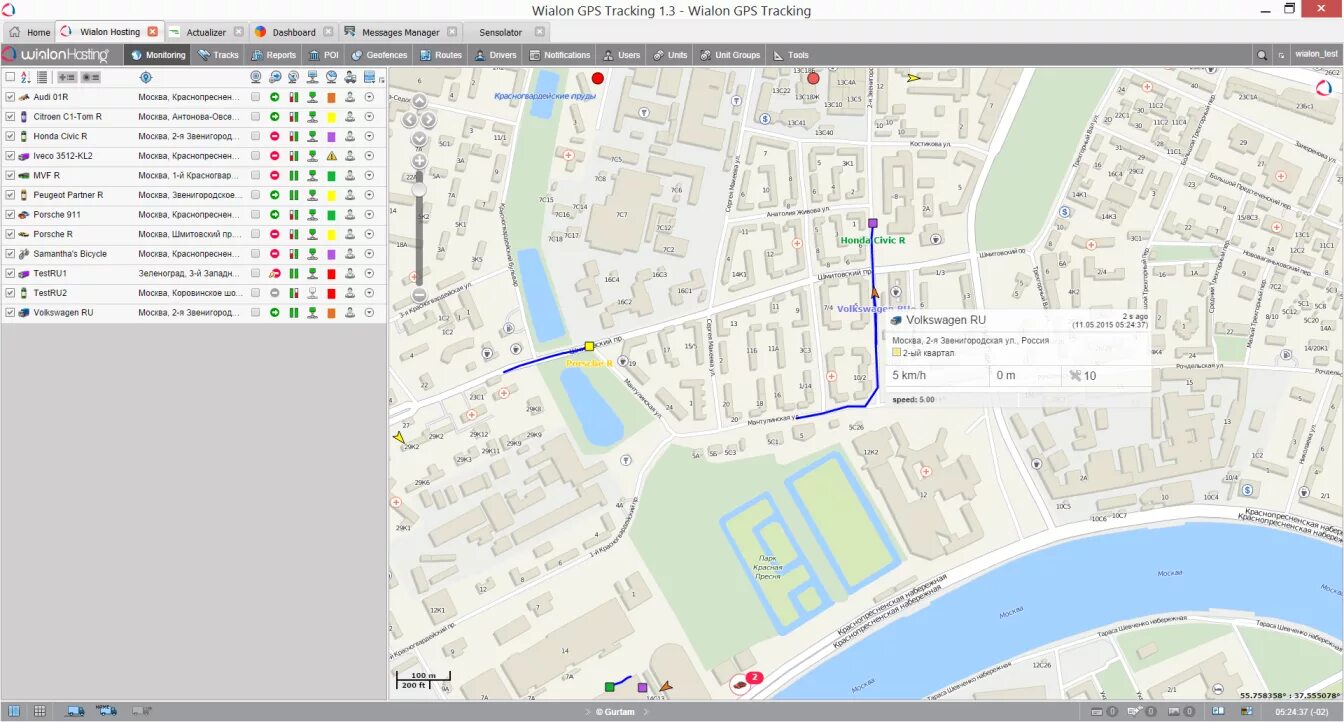Click the moving-state green arrow for Audi 01R
This screenshot has width=1344, height=722.
[274, 97]
